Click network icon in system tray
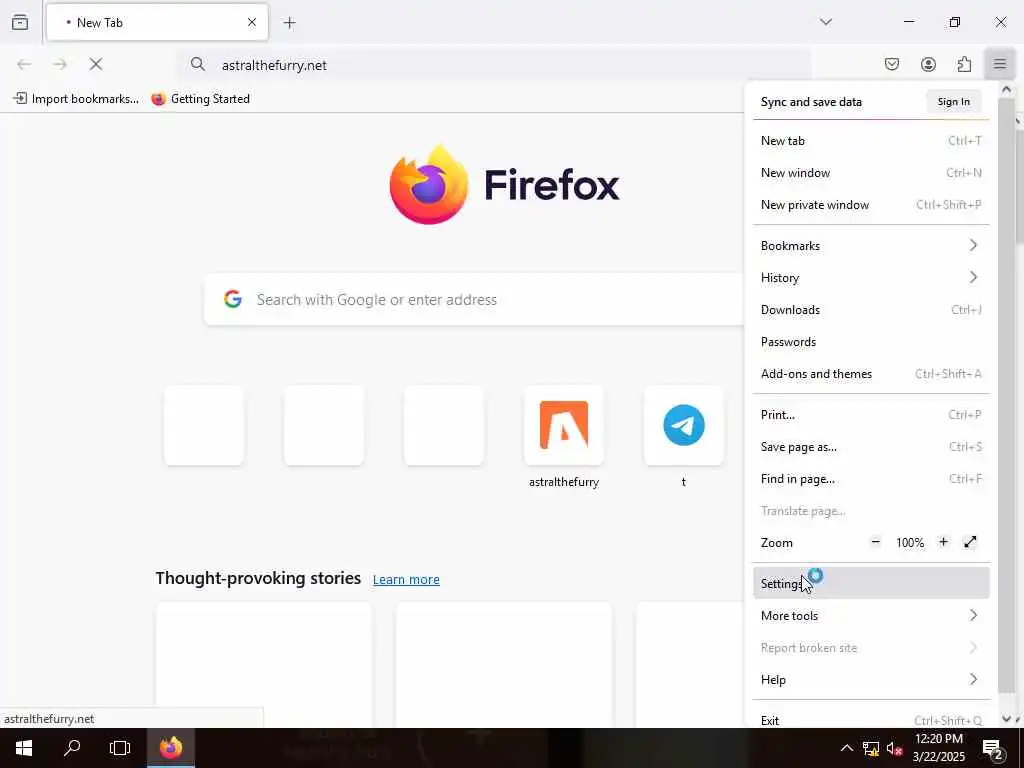Screen dimensions: 1024x768 pyautogui.click(x=871, y=748)
